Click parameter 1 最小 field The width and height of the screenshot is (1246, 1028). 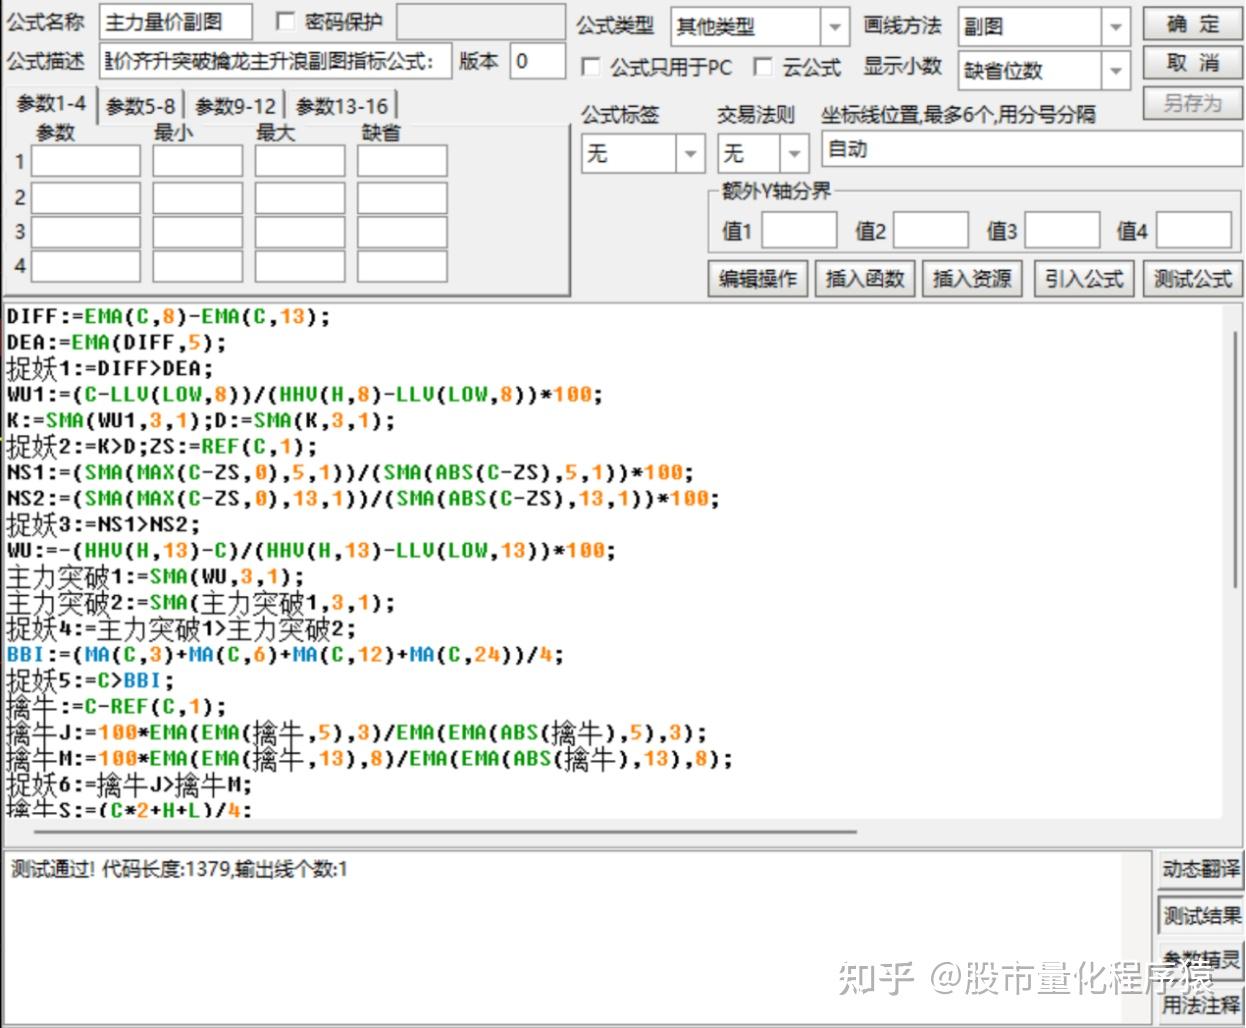(x=198, y=161)
